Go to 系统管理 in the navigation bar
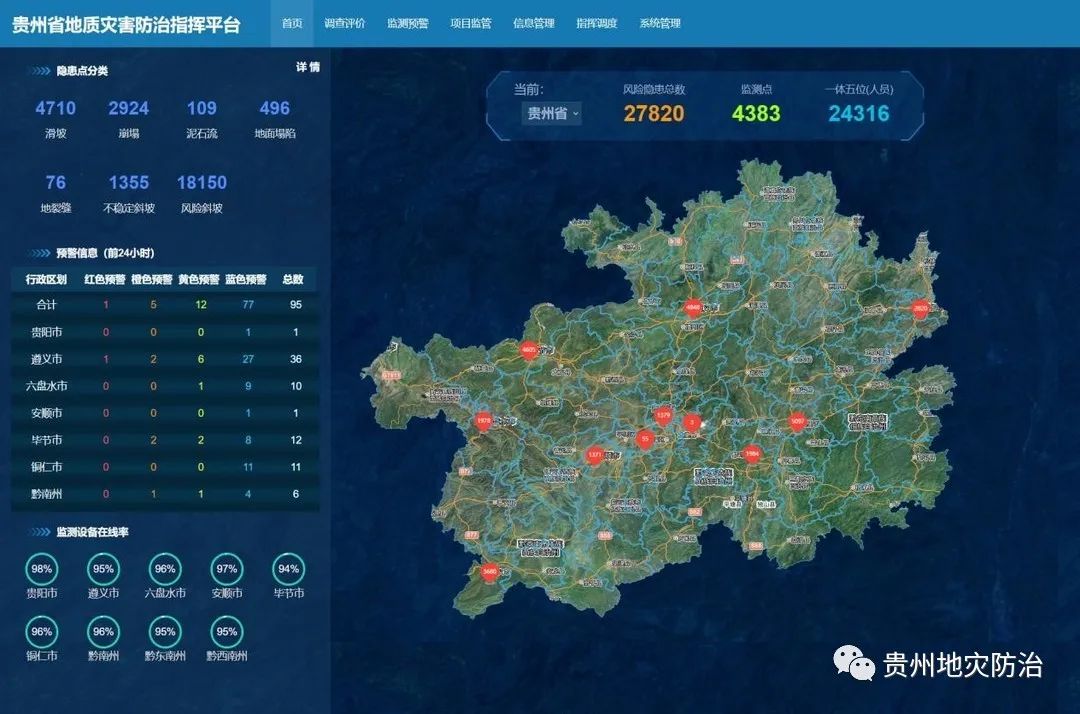The image size is (1080, 714). tap(660, 23)
